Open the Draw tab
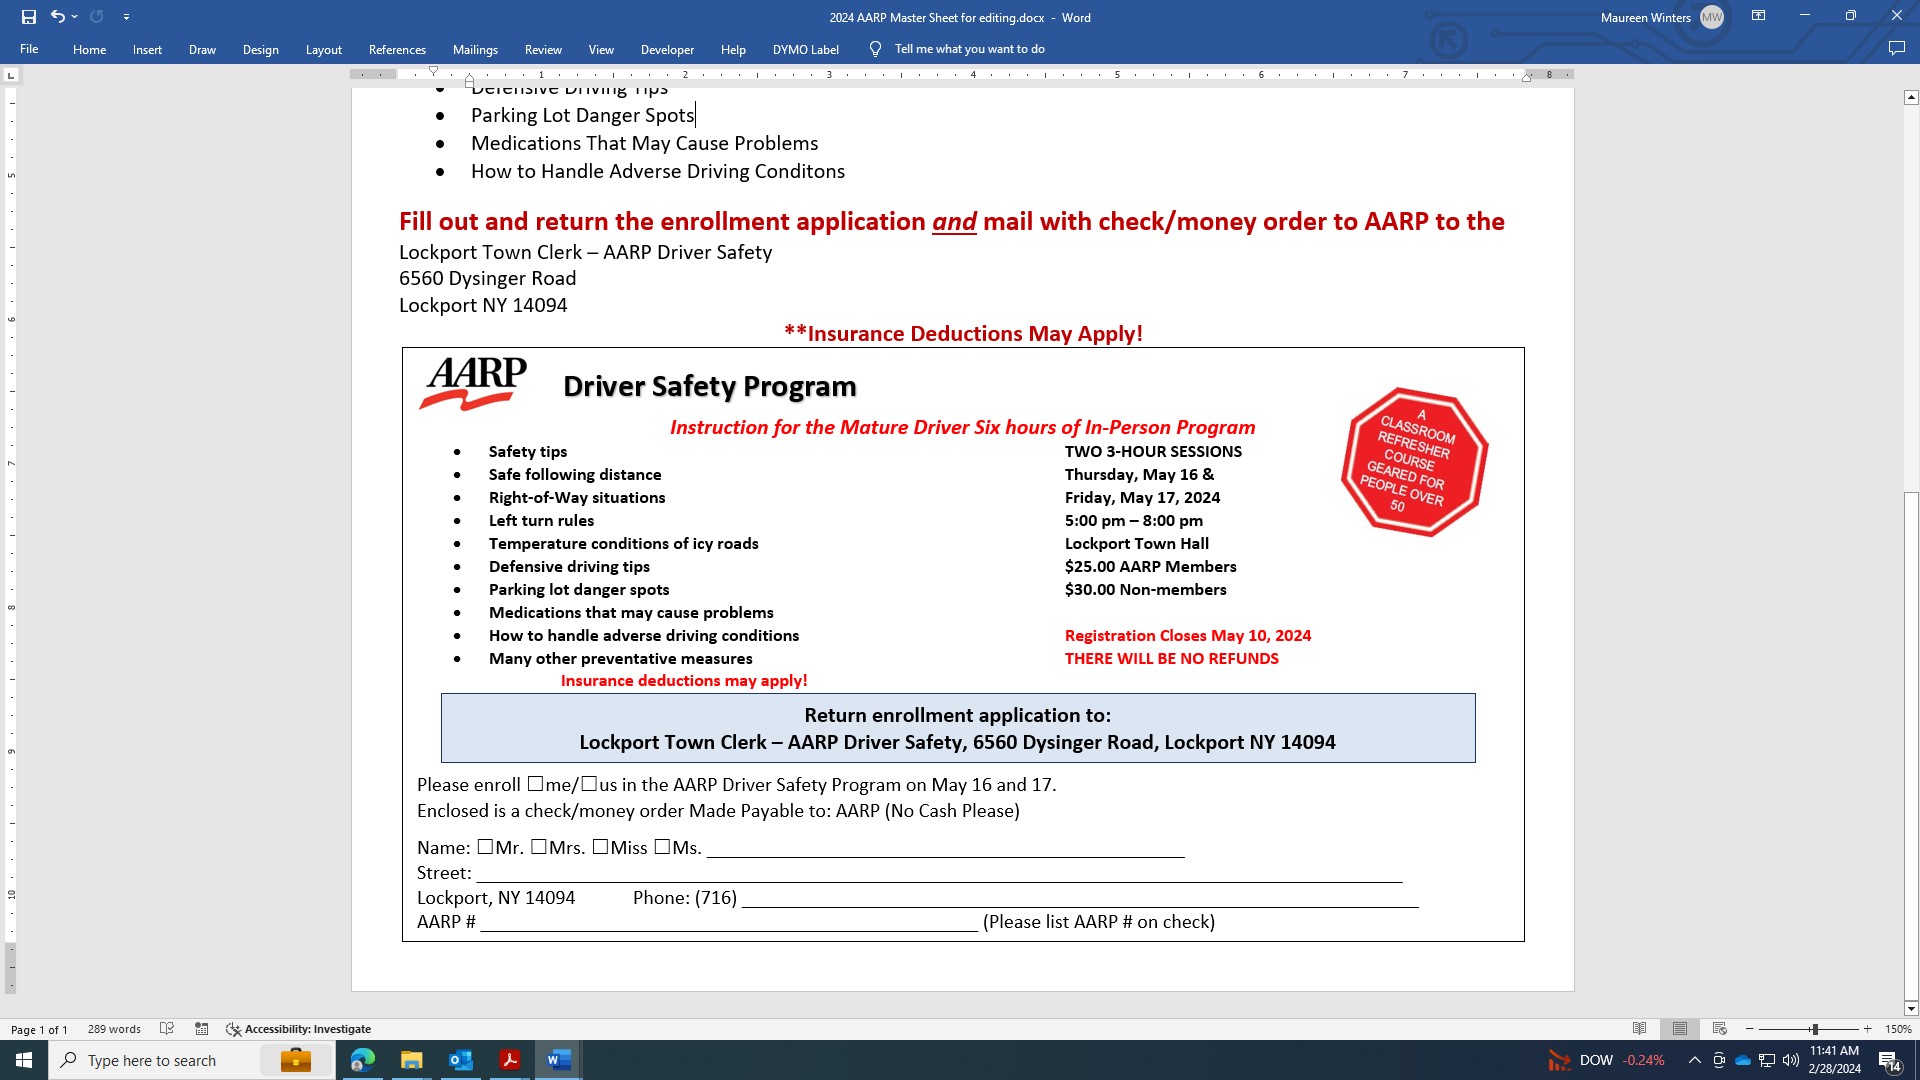1920x1080 pixels. coord(202,49)
